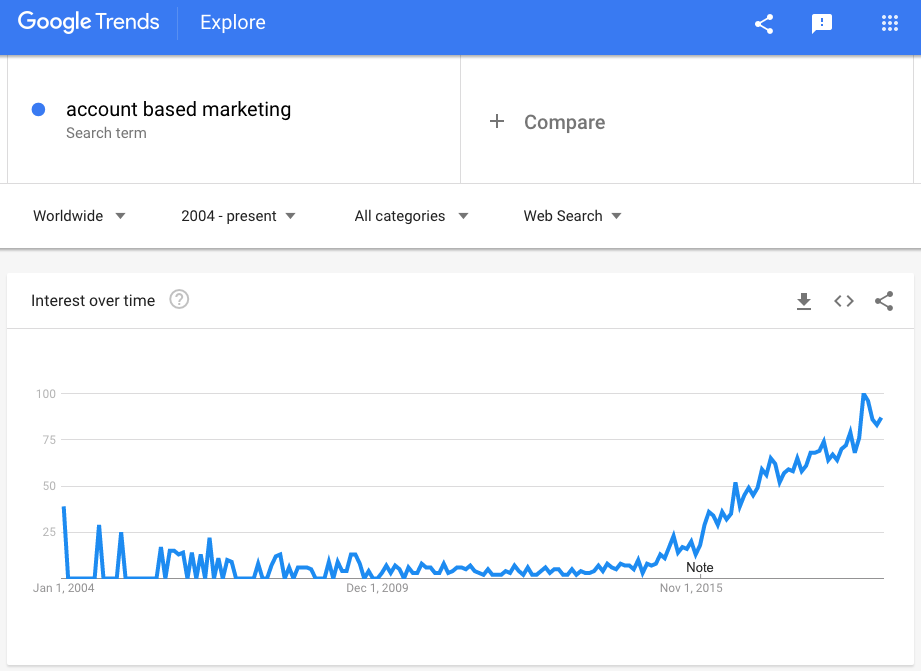This screenshot has height=671, width=921.
Task: Click the blue dot color indicator
Action: pyautogui.click(x=38, y=109)
